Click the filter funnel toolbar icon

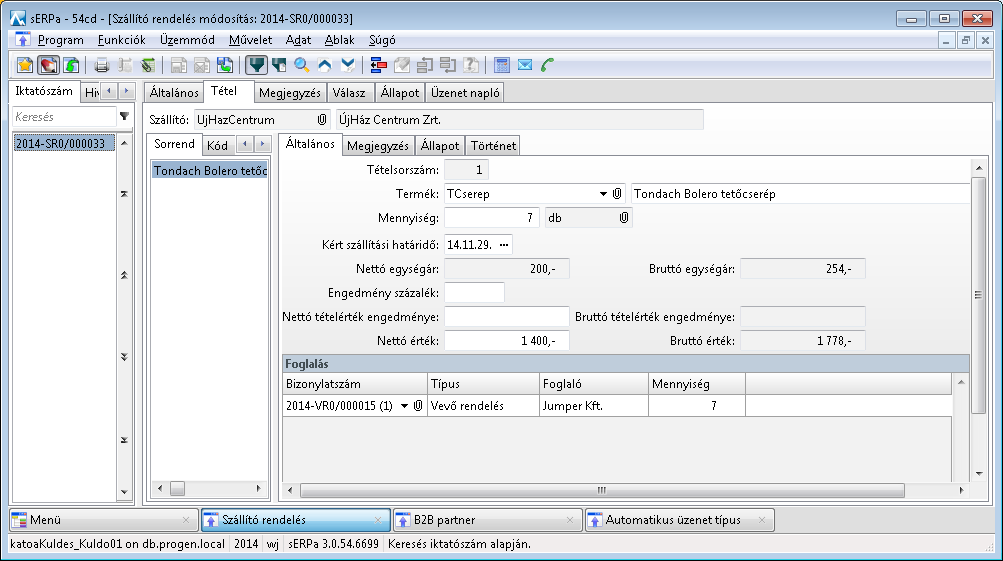[257, 65]
